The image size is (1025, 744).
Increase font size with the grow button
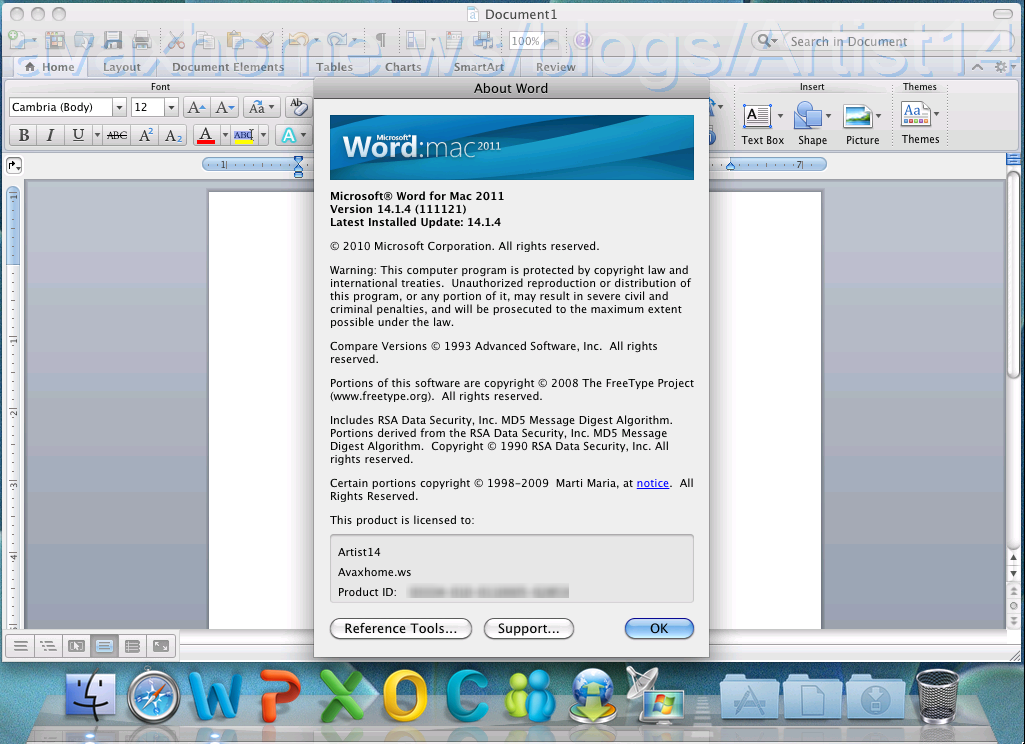coord(195,107)
